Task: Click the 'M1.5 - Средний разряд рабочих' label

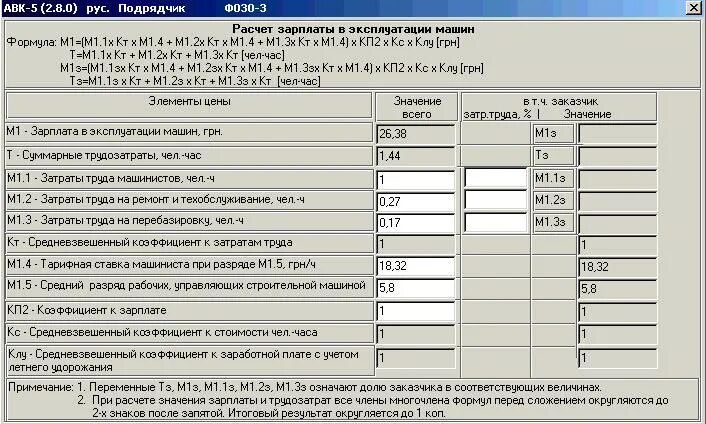Action: (190, 287)
